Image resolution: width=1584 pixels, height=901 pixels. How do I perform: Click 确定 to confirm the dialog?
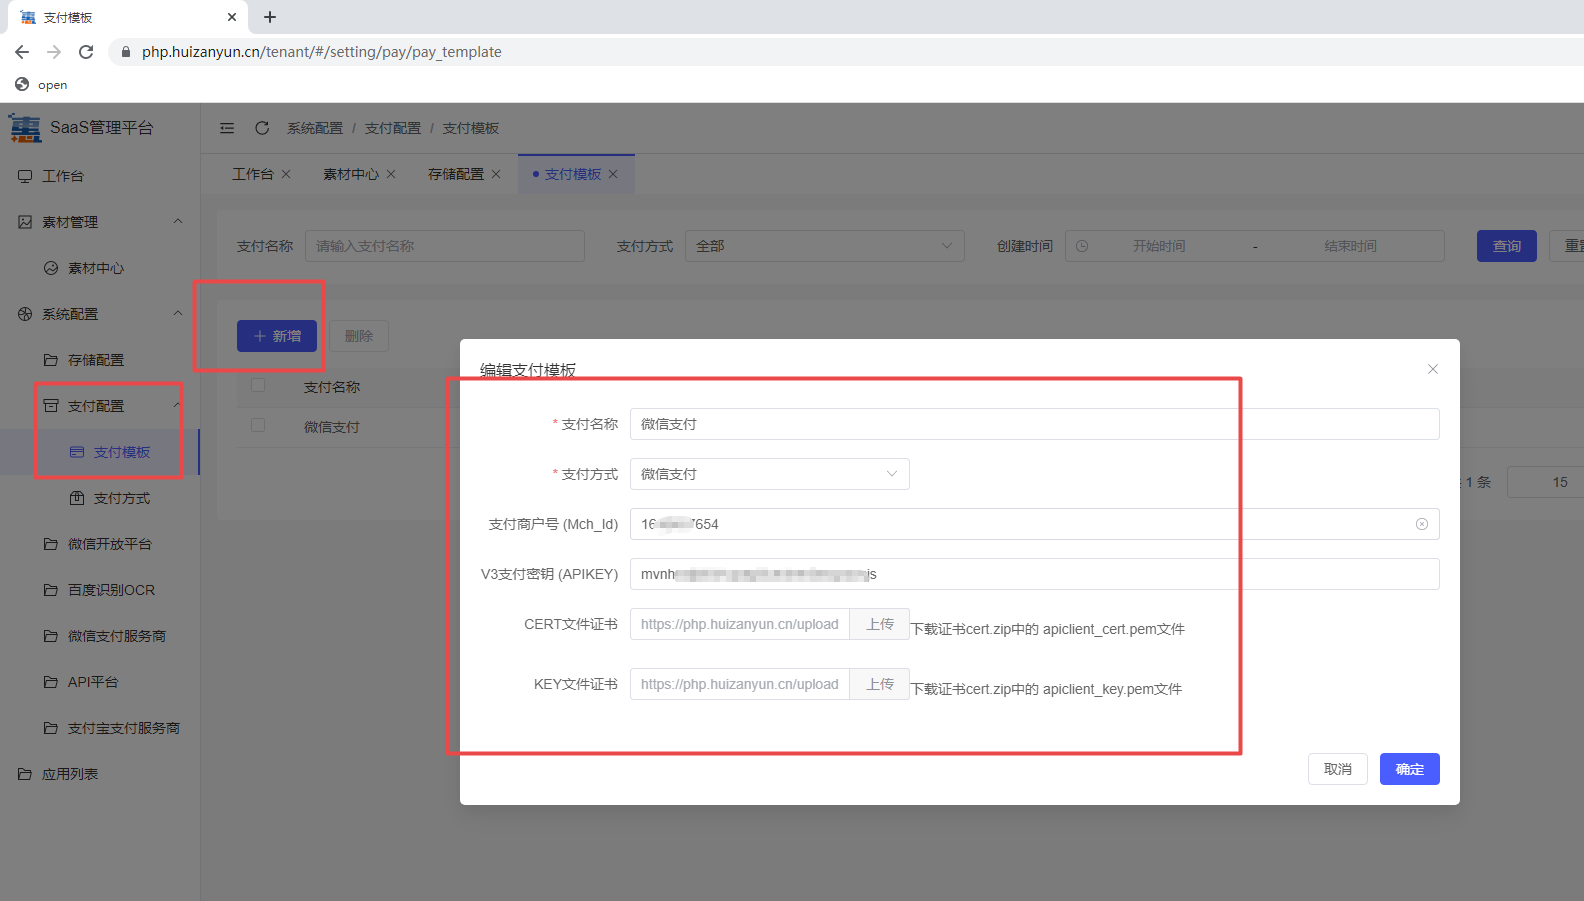click(1410, 769)
